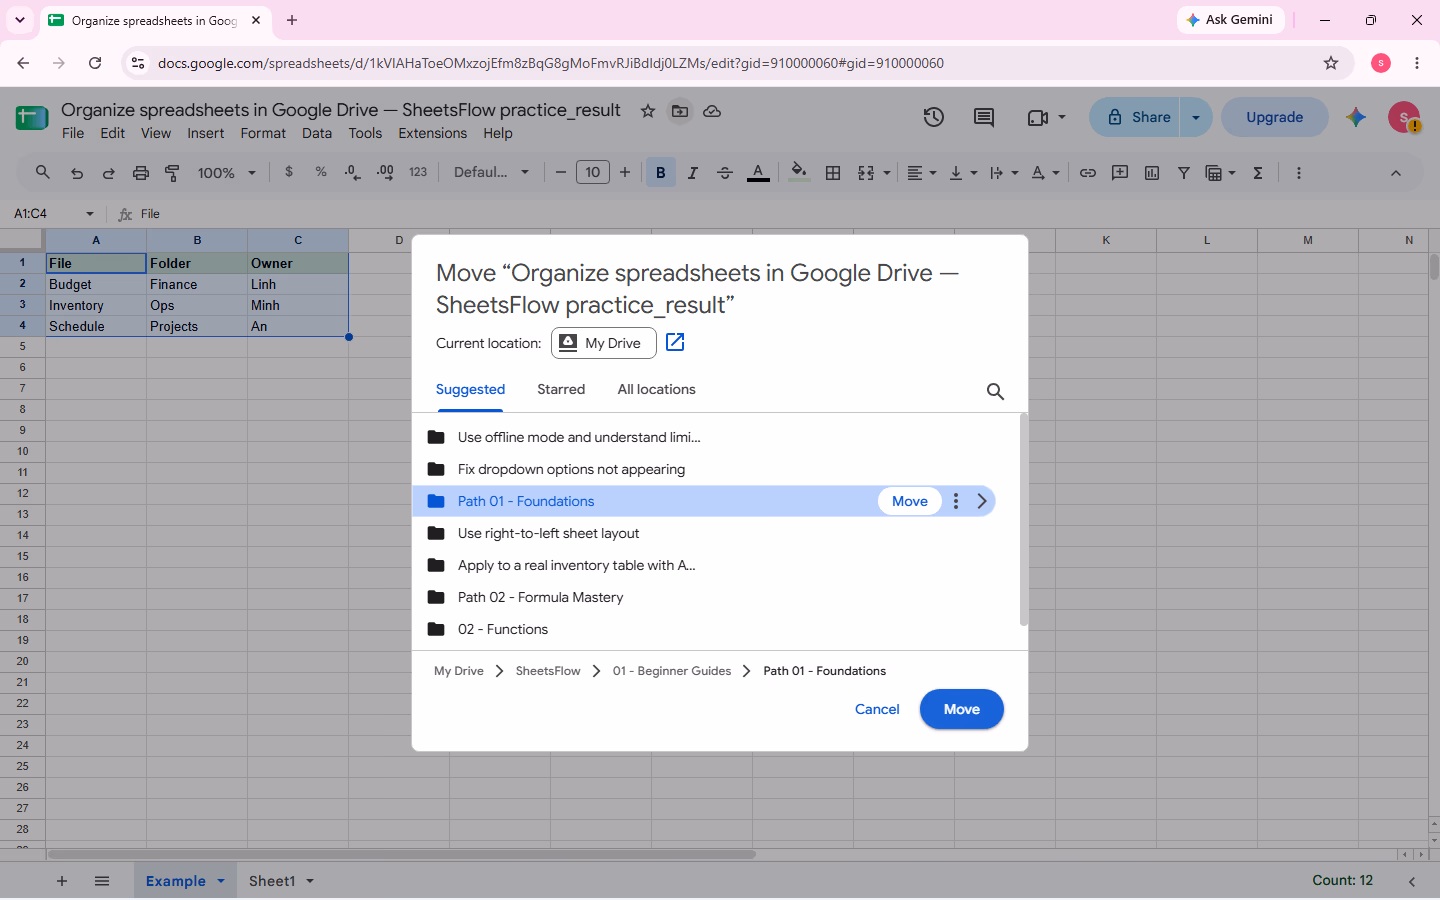Click the My Drive current location chip

(x=603, y=343)
